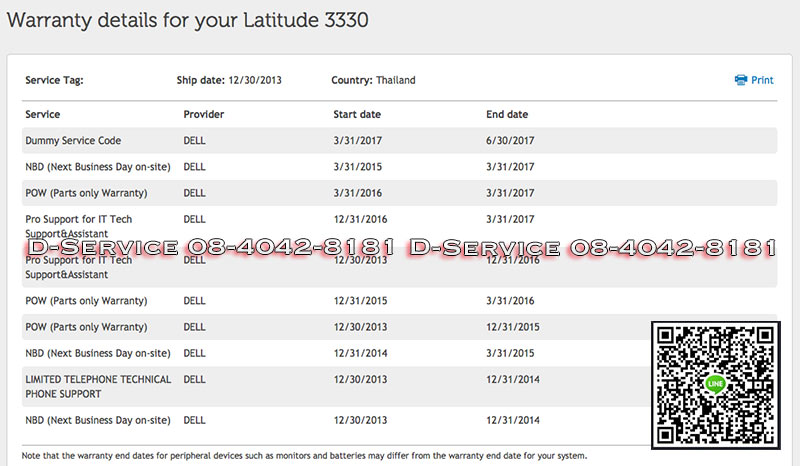Screen dimensions: 800x466
Task: Select start date 12/31/2015 in POW row
Action: 360,301
